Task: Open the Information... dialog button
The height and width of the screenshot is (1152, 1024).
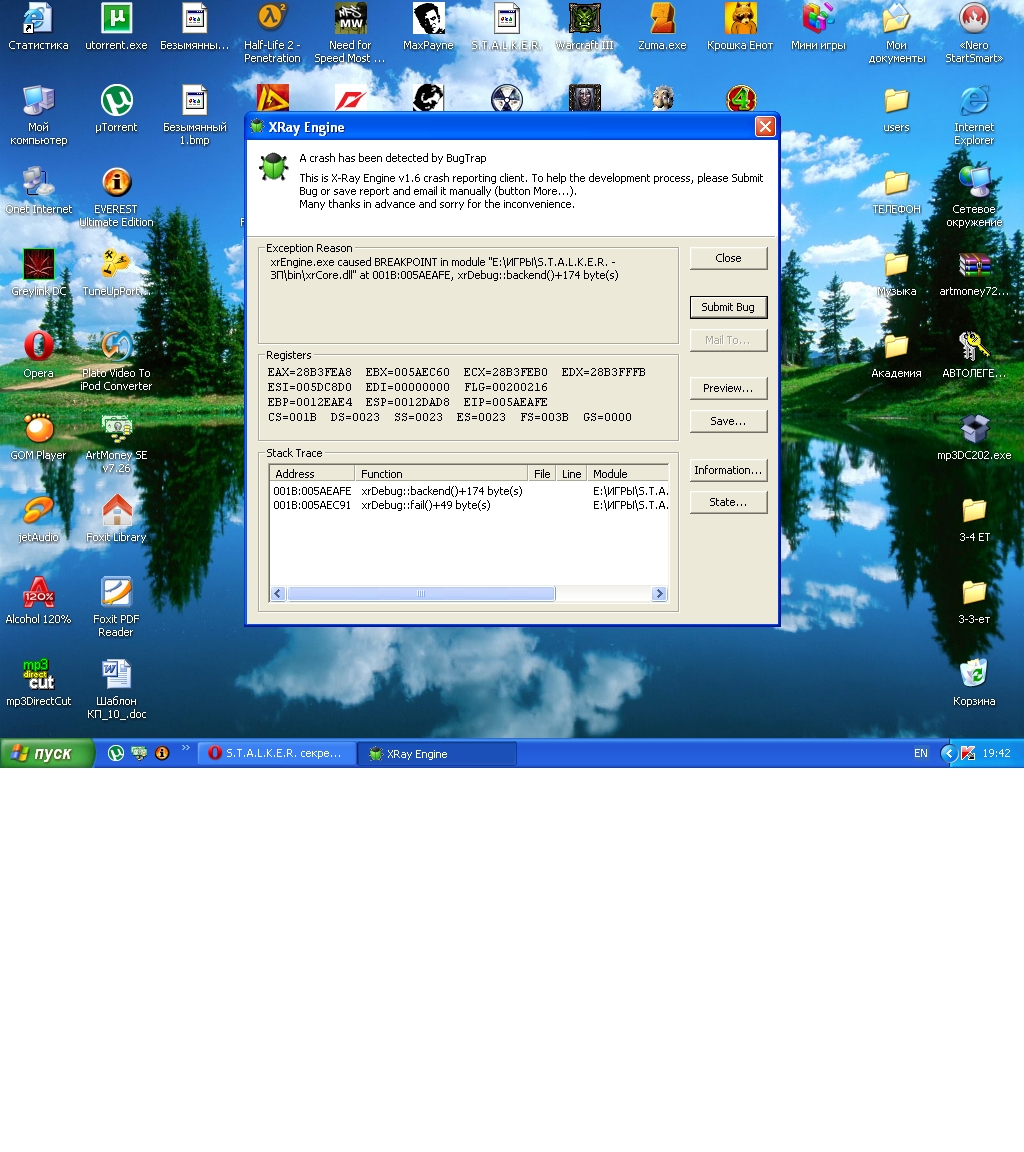Action: pos(728,470)
